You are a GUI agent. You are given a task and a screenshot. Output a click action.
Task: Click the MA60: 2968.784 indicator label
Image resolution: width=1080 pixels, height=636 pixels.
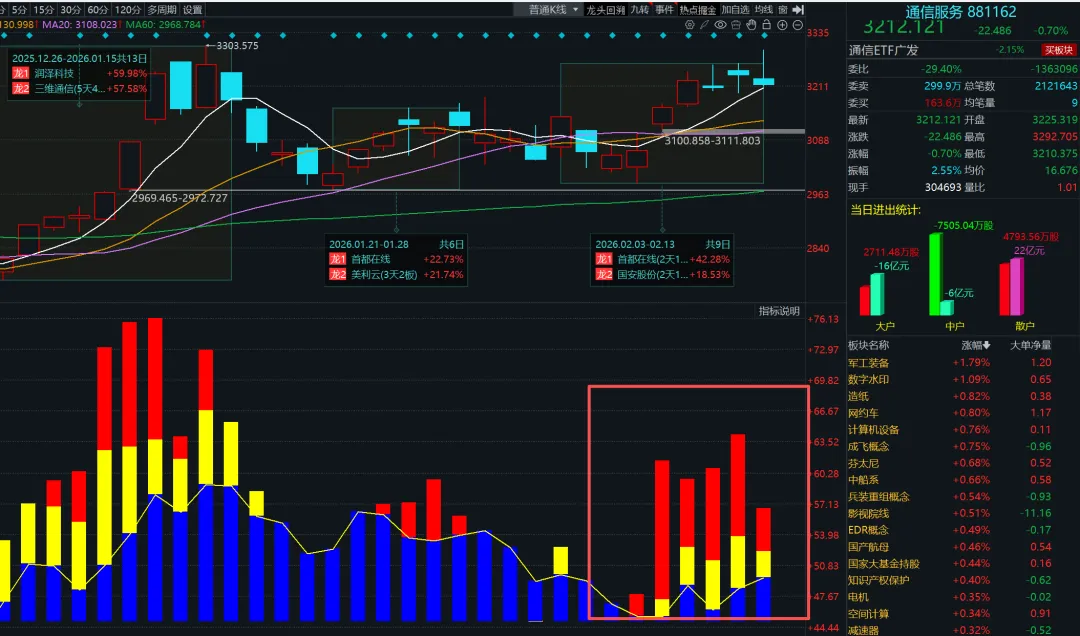(163, 25)
